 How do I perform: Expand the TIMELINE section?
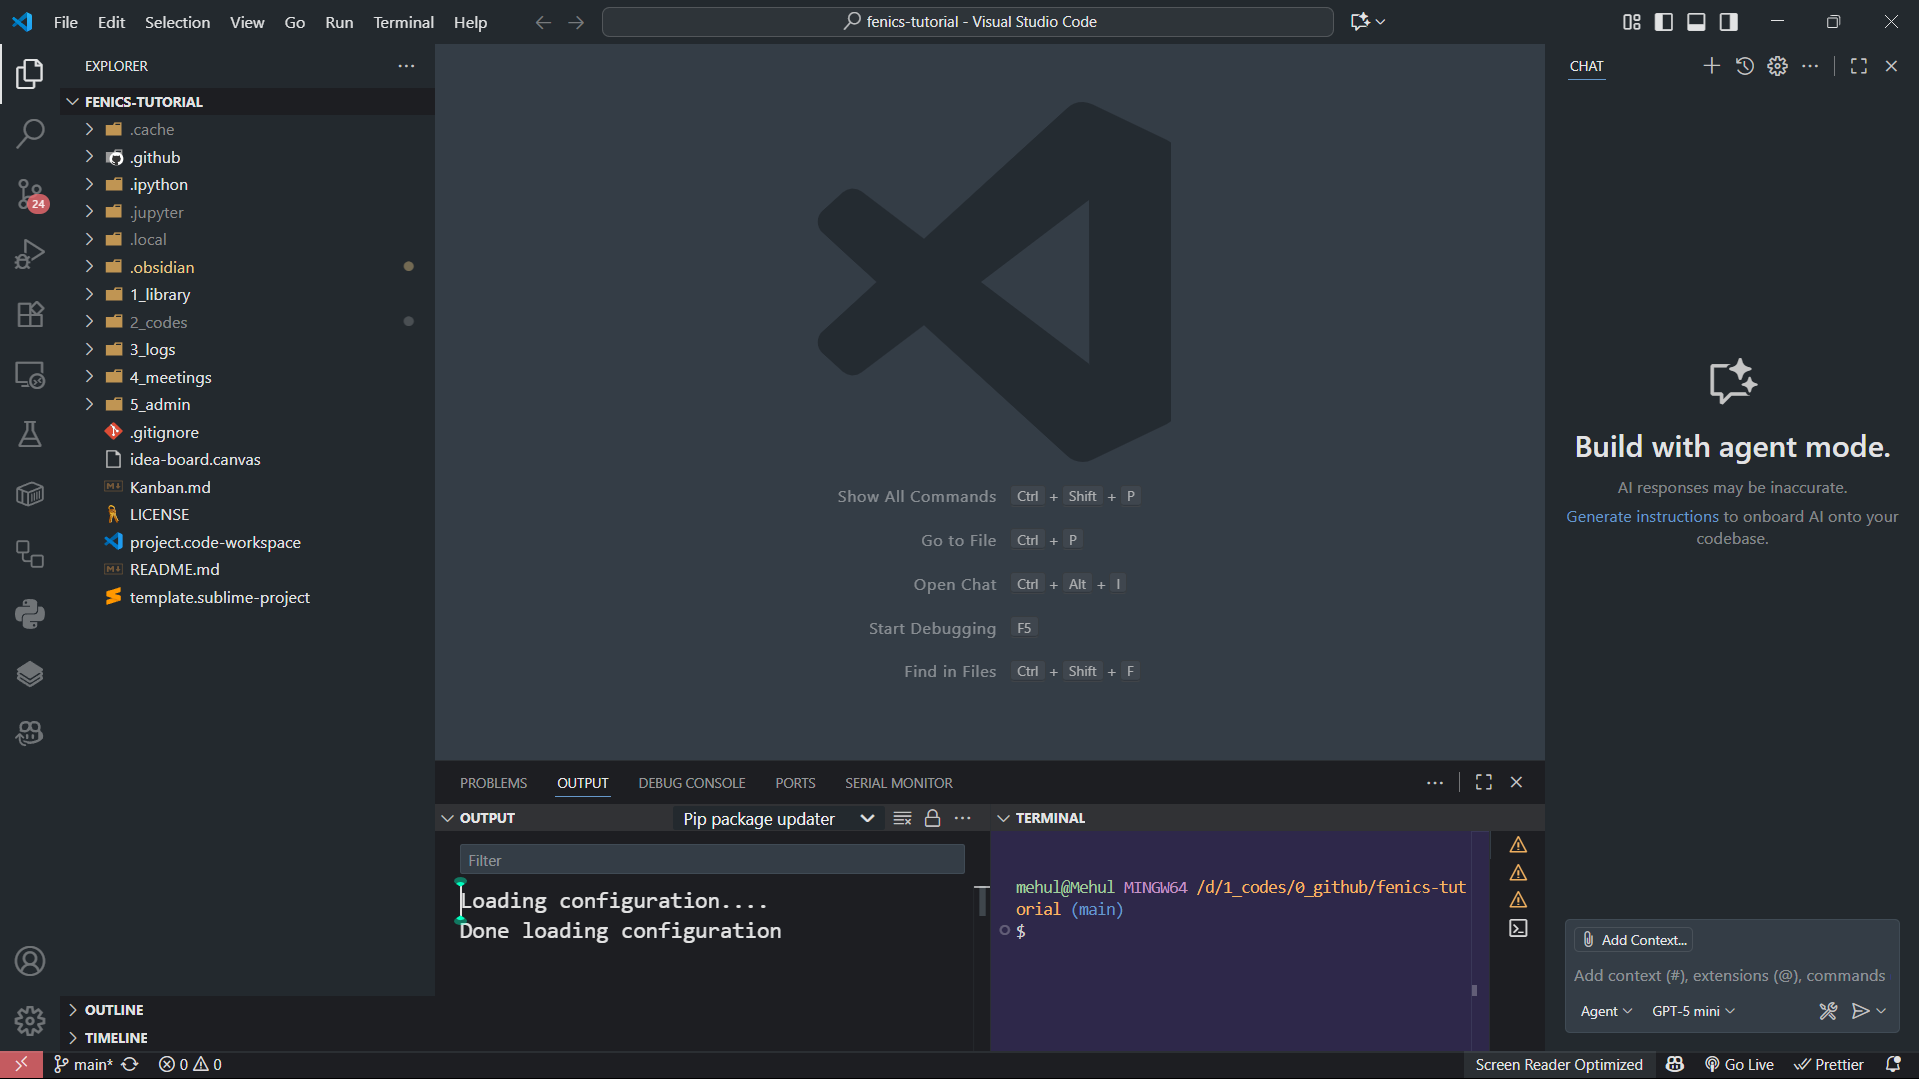tap(247, 1038)
